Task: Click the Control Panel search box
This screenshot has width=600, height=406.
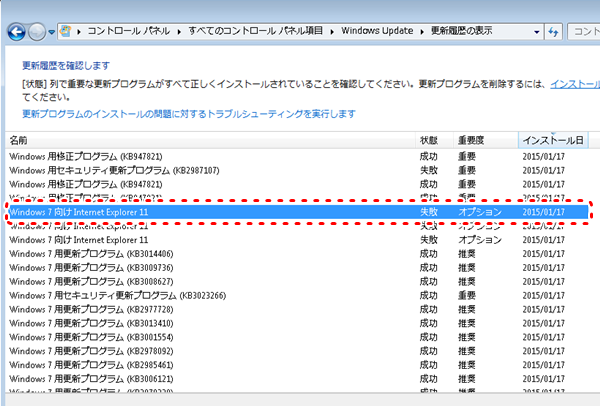Action: pos(584,31)
